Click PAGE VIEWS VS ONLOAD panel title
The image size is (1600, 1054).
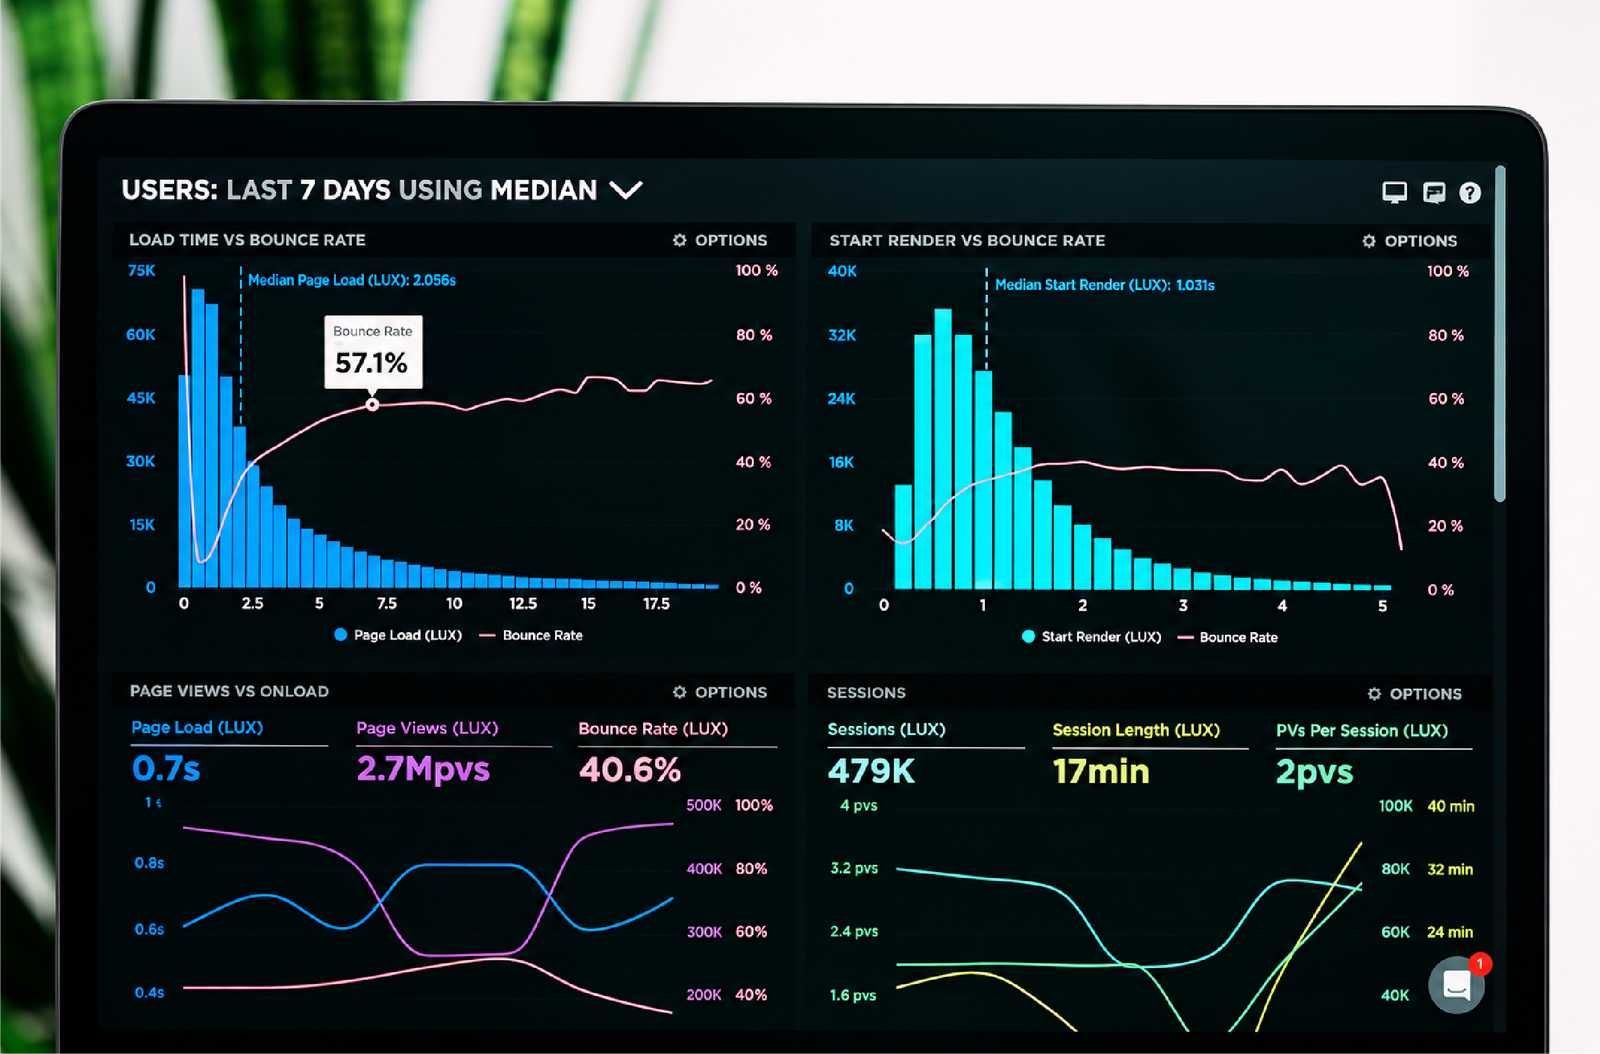pyautogui.click(x=229, y=691)
